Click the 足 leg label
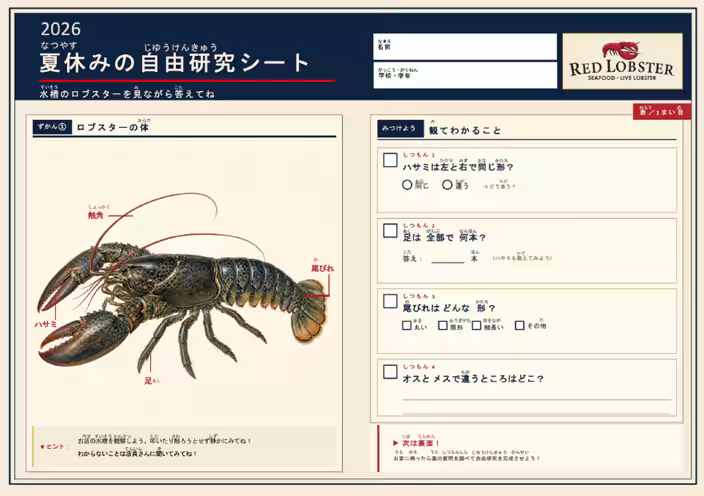The width and height of the screenshot is (704, 496). click(148, 381)
